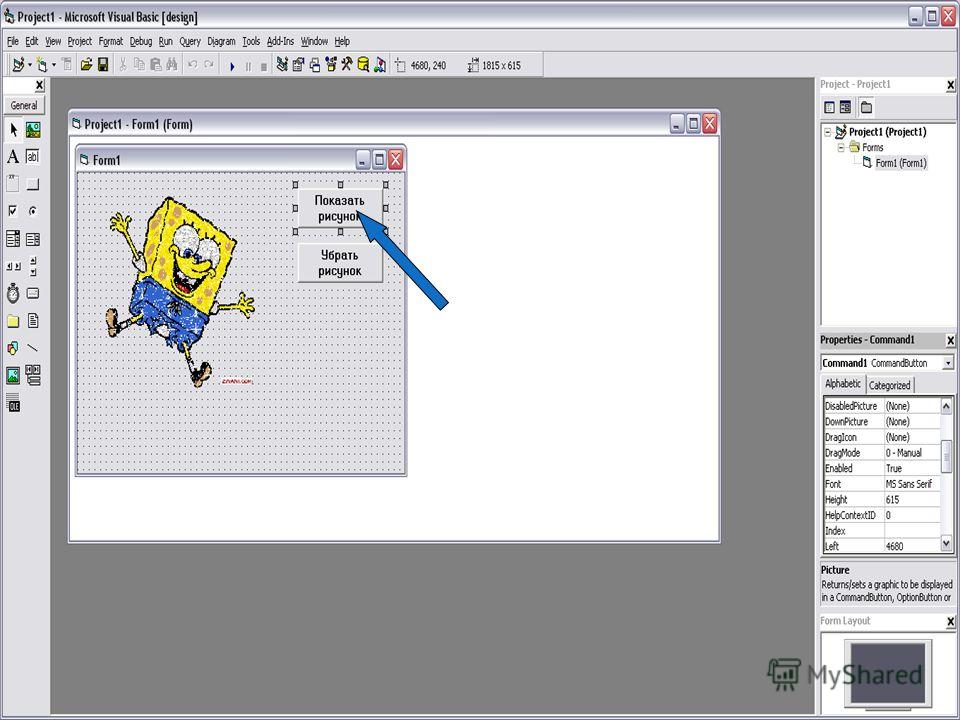Viewport: 960px width, 720px height.
Task: Open the Tools menu
Action: click(251, 41)
